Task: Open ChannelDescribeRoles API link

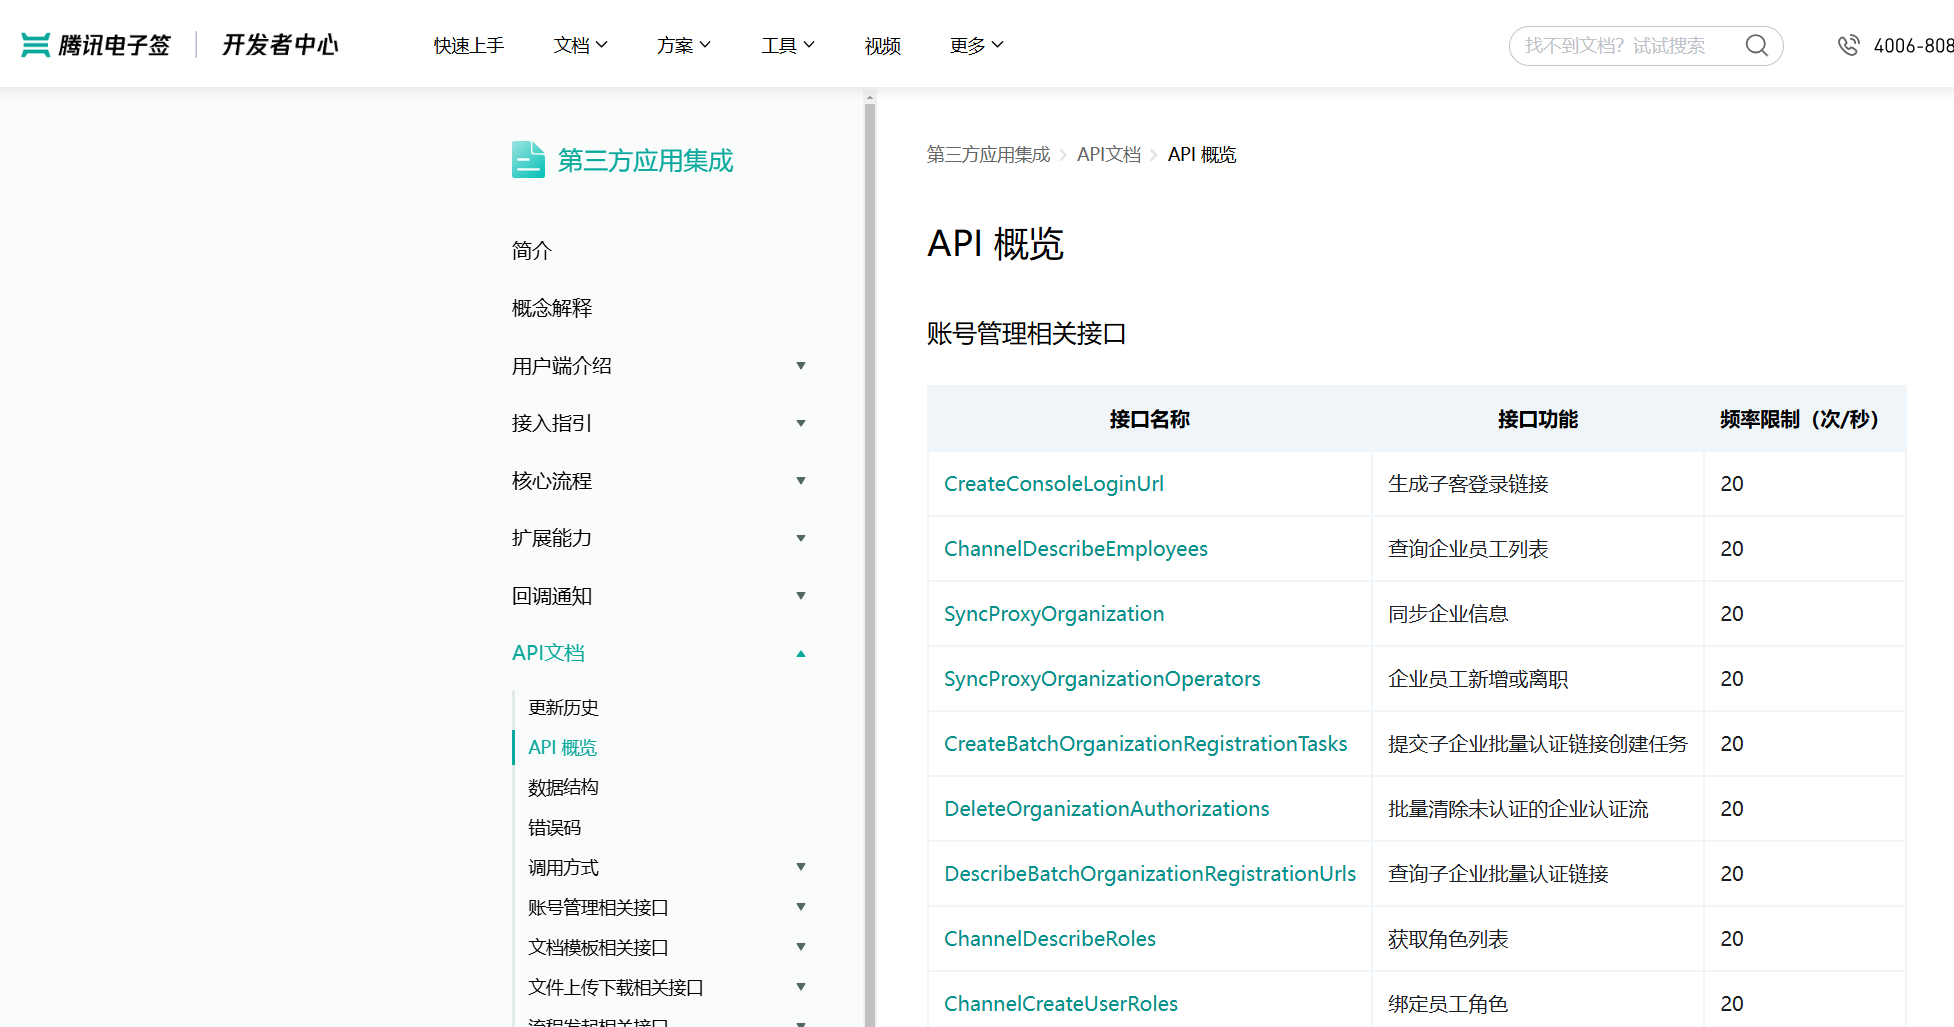Action: coord(1050,939)
